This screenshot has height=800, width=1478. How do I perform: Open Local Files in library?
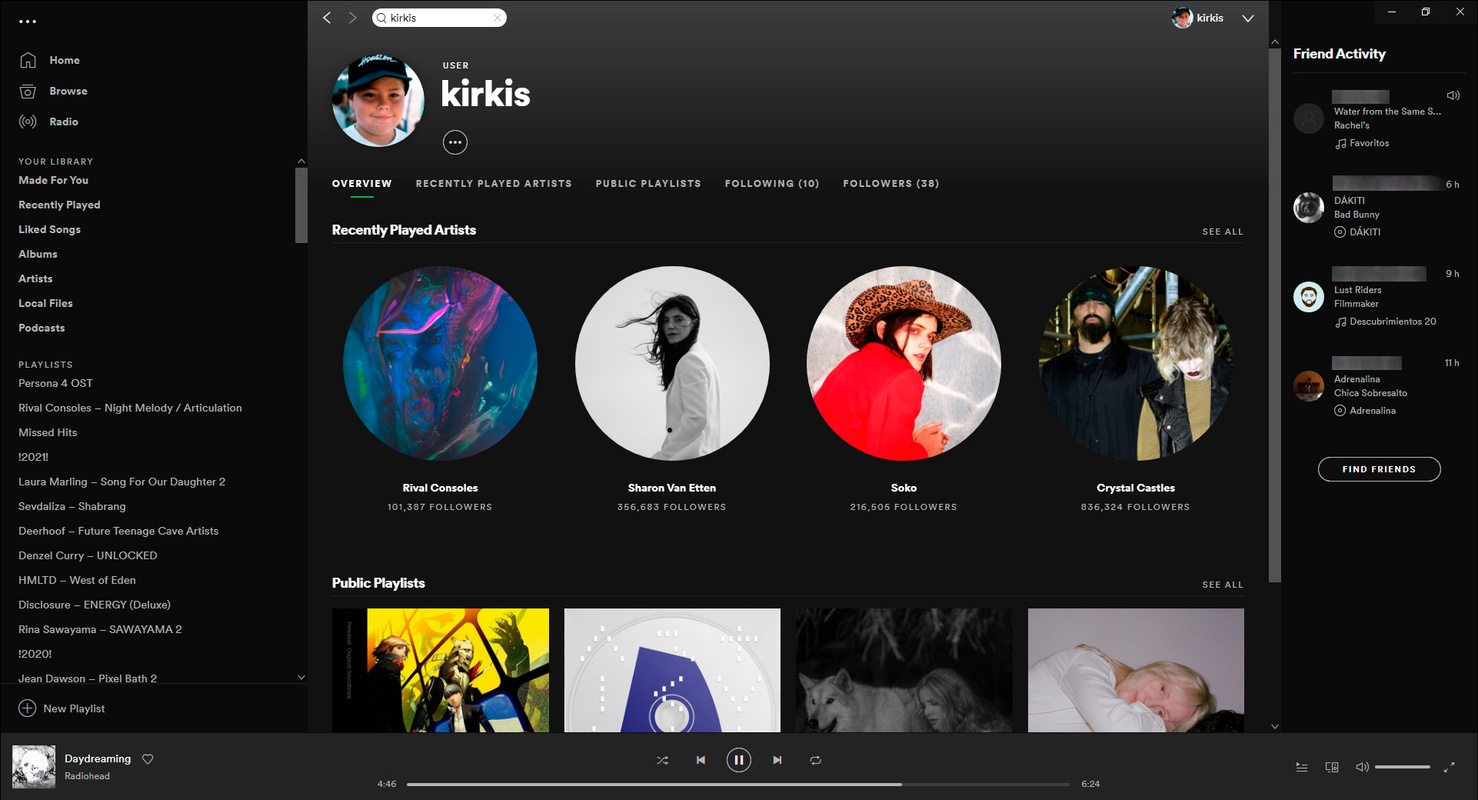coord(45,303)
